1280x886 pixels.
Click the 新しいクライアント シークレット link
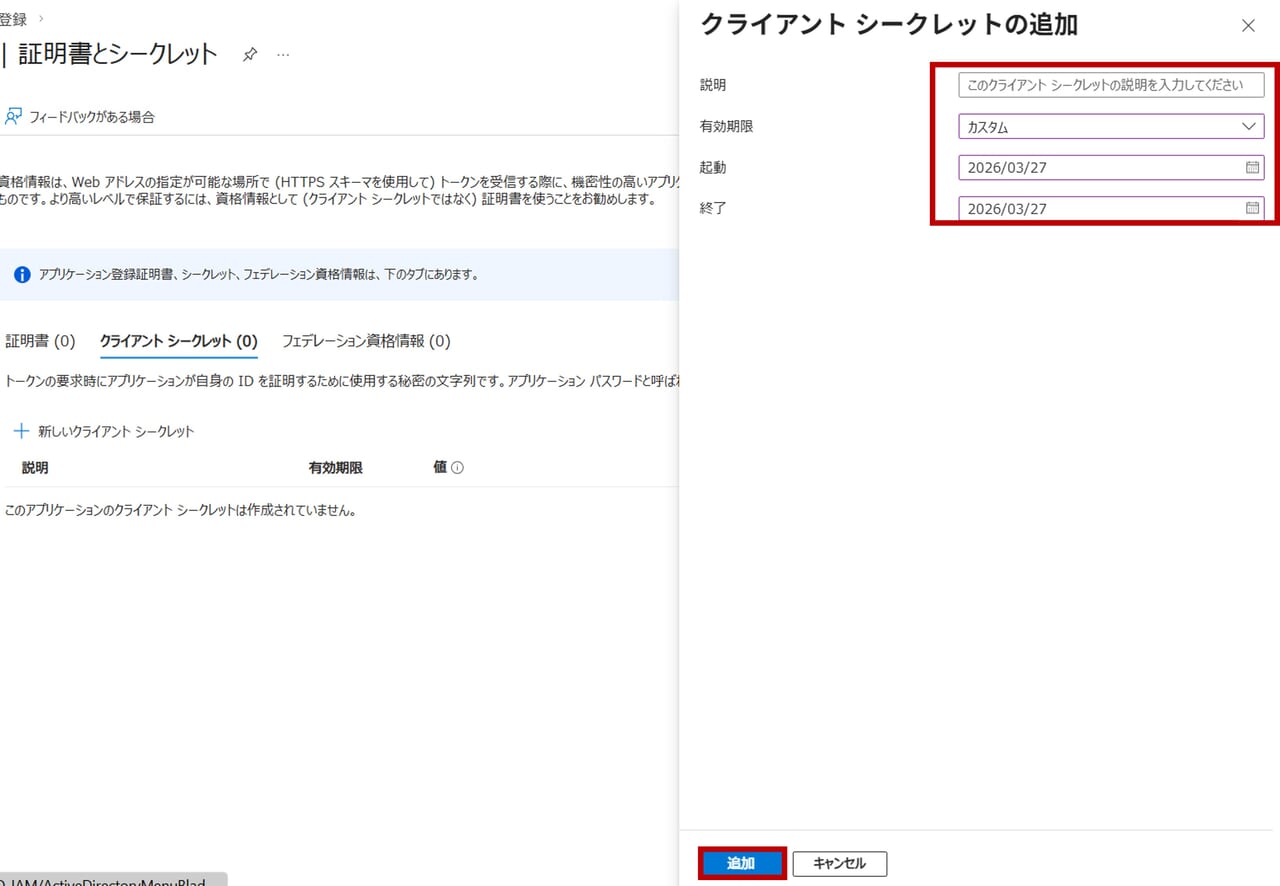(116, 431)
